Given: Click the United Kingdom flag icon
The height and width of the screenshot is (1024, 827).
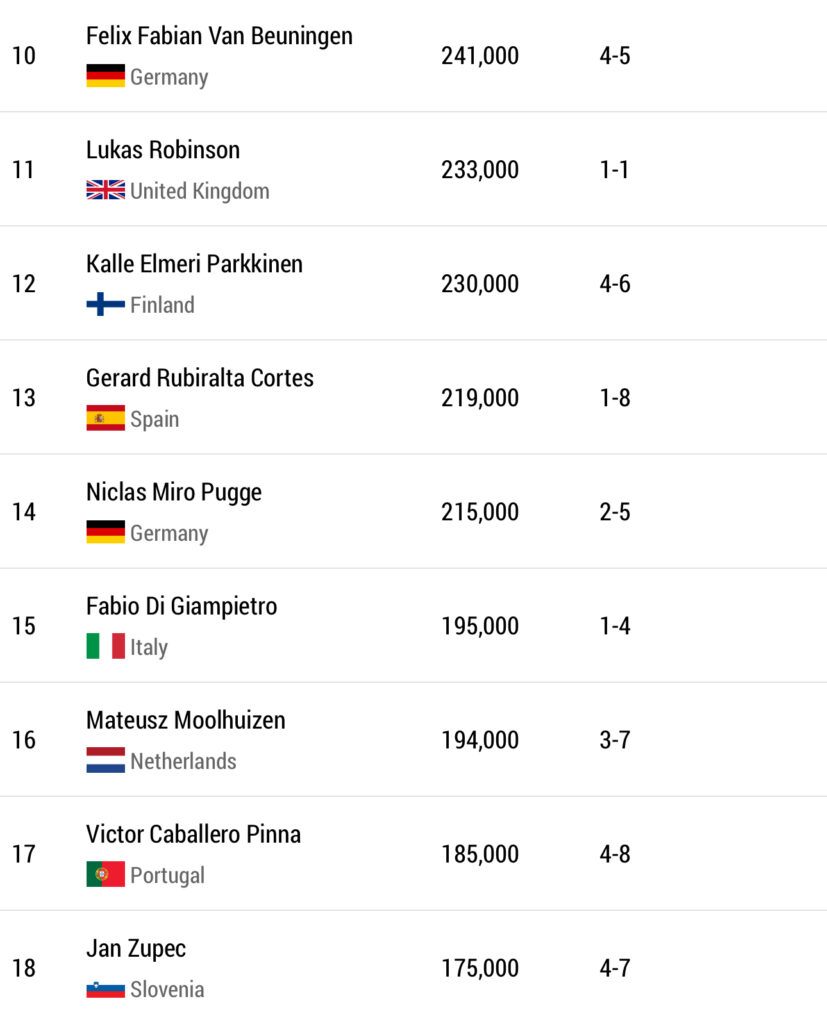Looking at the screenshot, I should (105, 190).
